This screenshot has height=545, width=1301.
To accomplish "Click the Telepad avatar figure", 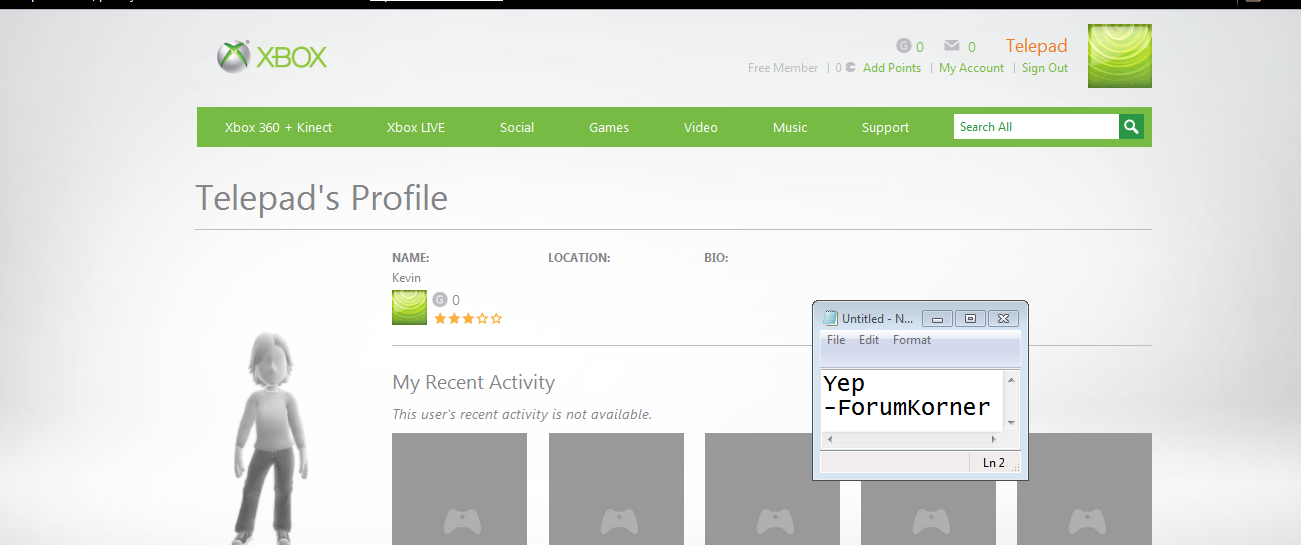I will point(272,438).
